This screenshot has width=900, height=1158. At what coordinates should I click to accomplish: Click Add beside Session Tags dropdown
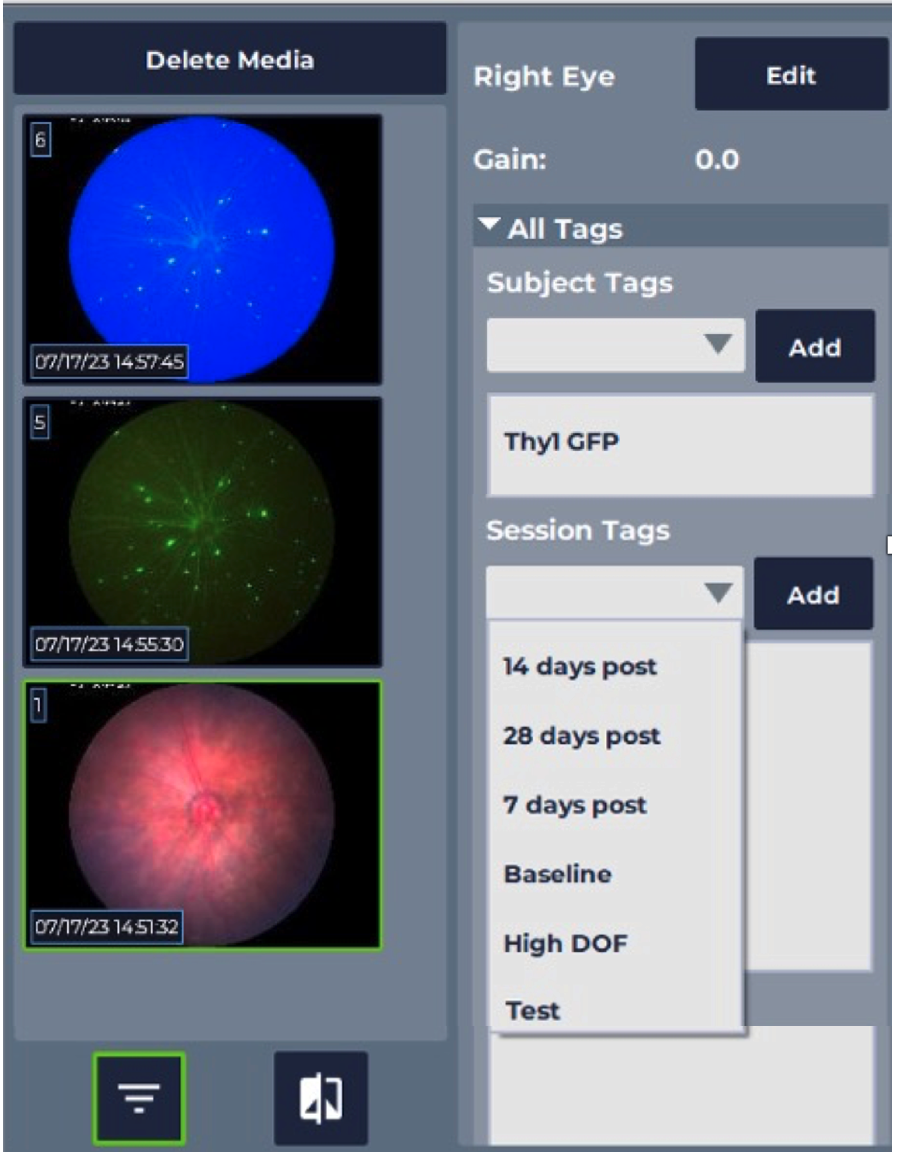click(813, 595)
